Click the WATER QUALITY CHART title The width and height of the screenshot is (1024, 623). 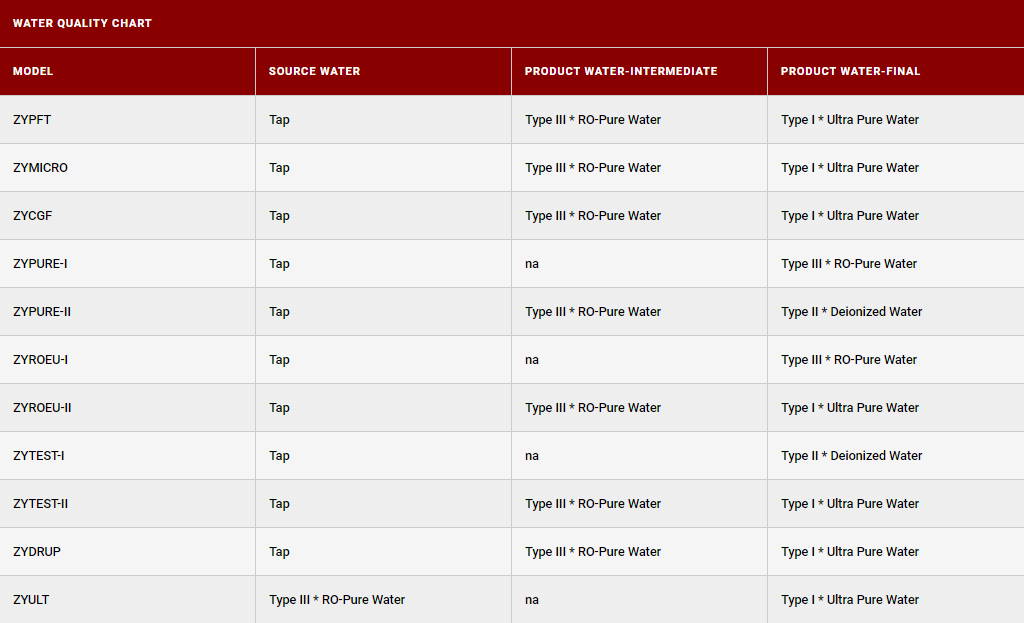tap(82, 23)
